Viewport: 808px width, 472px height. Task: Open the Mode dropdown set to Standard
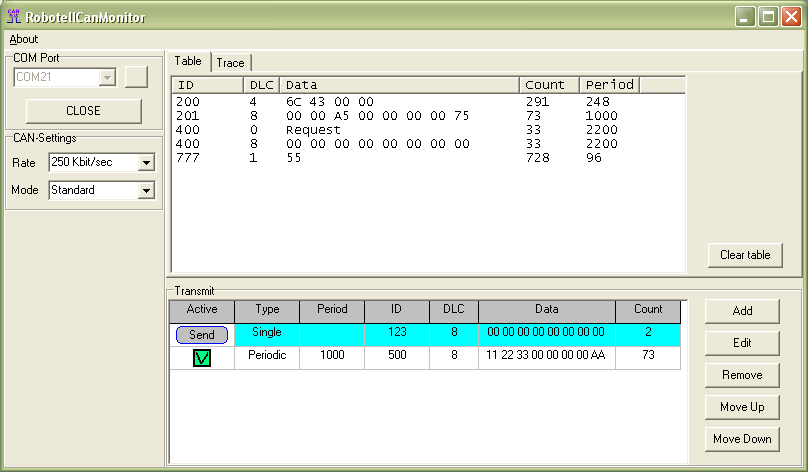click(147, 190)
